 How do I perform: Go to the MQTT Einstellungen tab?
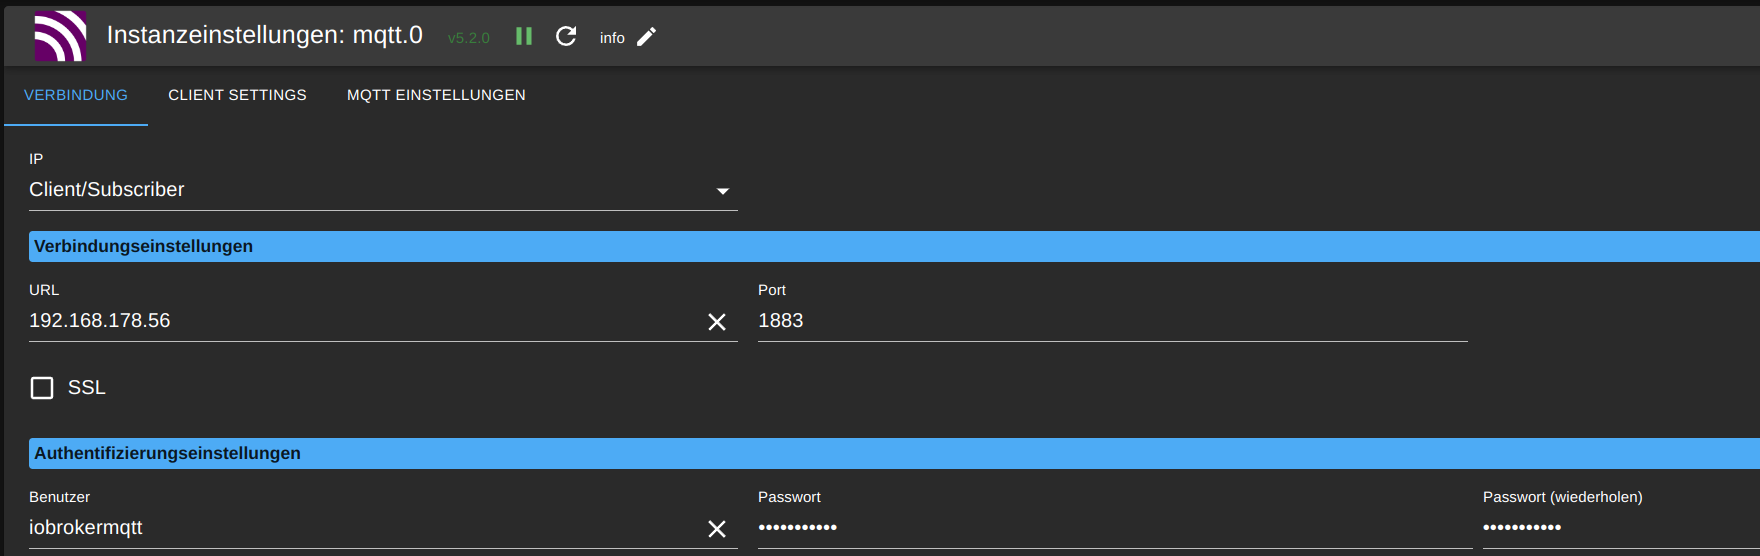coord(436,95)
